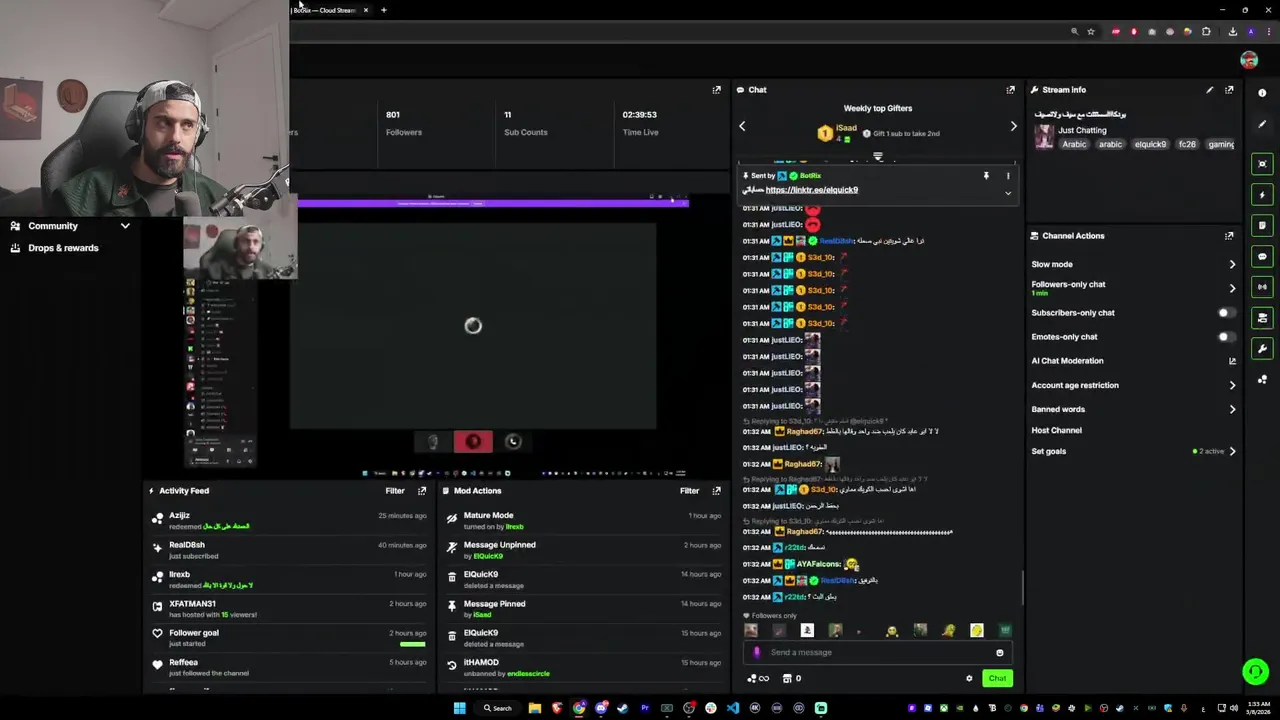Image resolution: width=1280 pixels, height=720 pixels.
Task: Open Host Channel action
Action: click(1056, 430)
